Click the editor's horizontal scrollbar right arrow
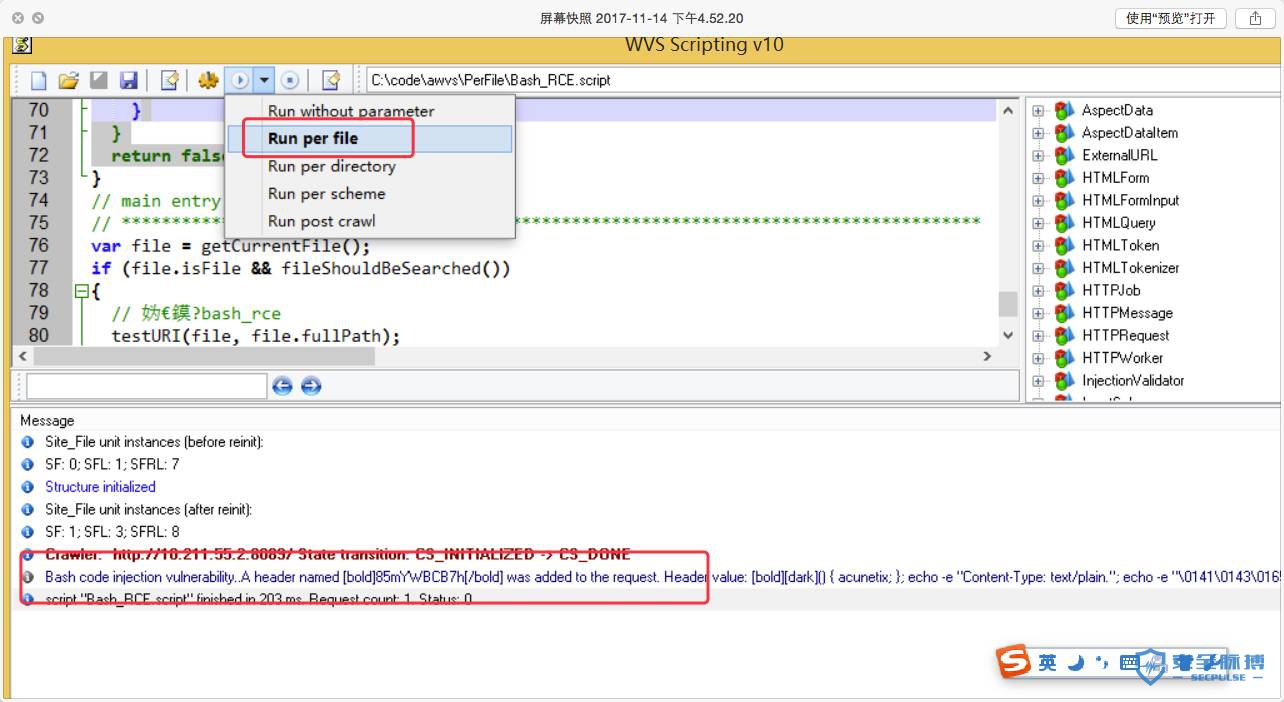This screenshot has height=702, width=1284. tap(988, 356)
